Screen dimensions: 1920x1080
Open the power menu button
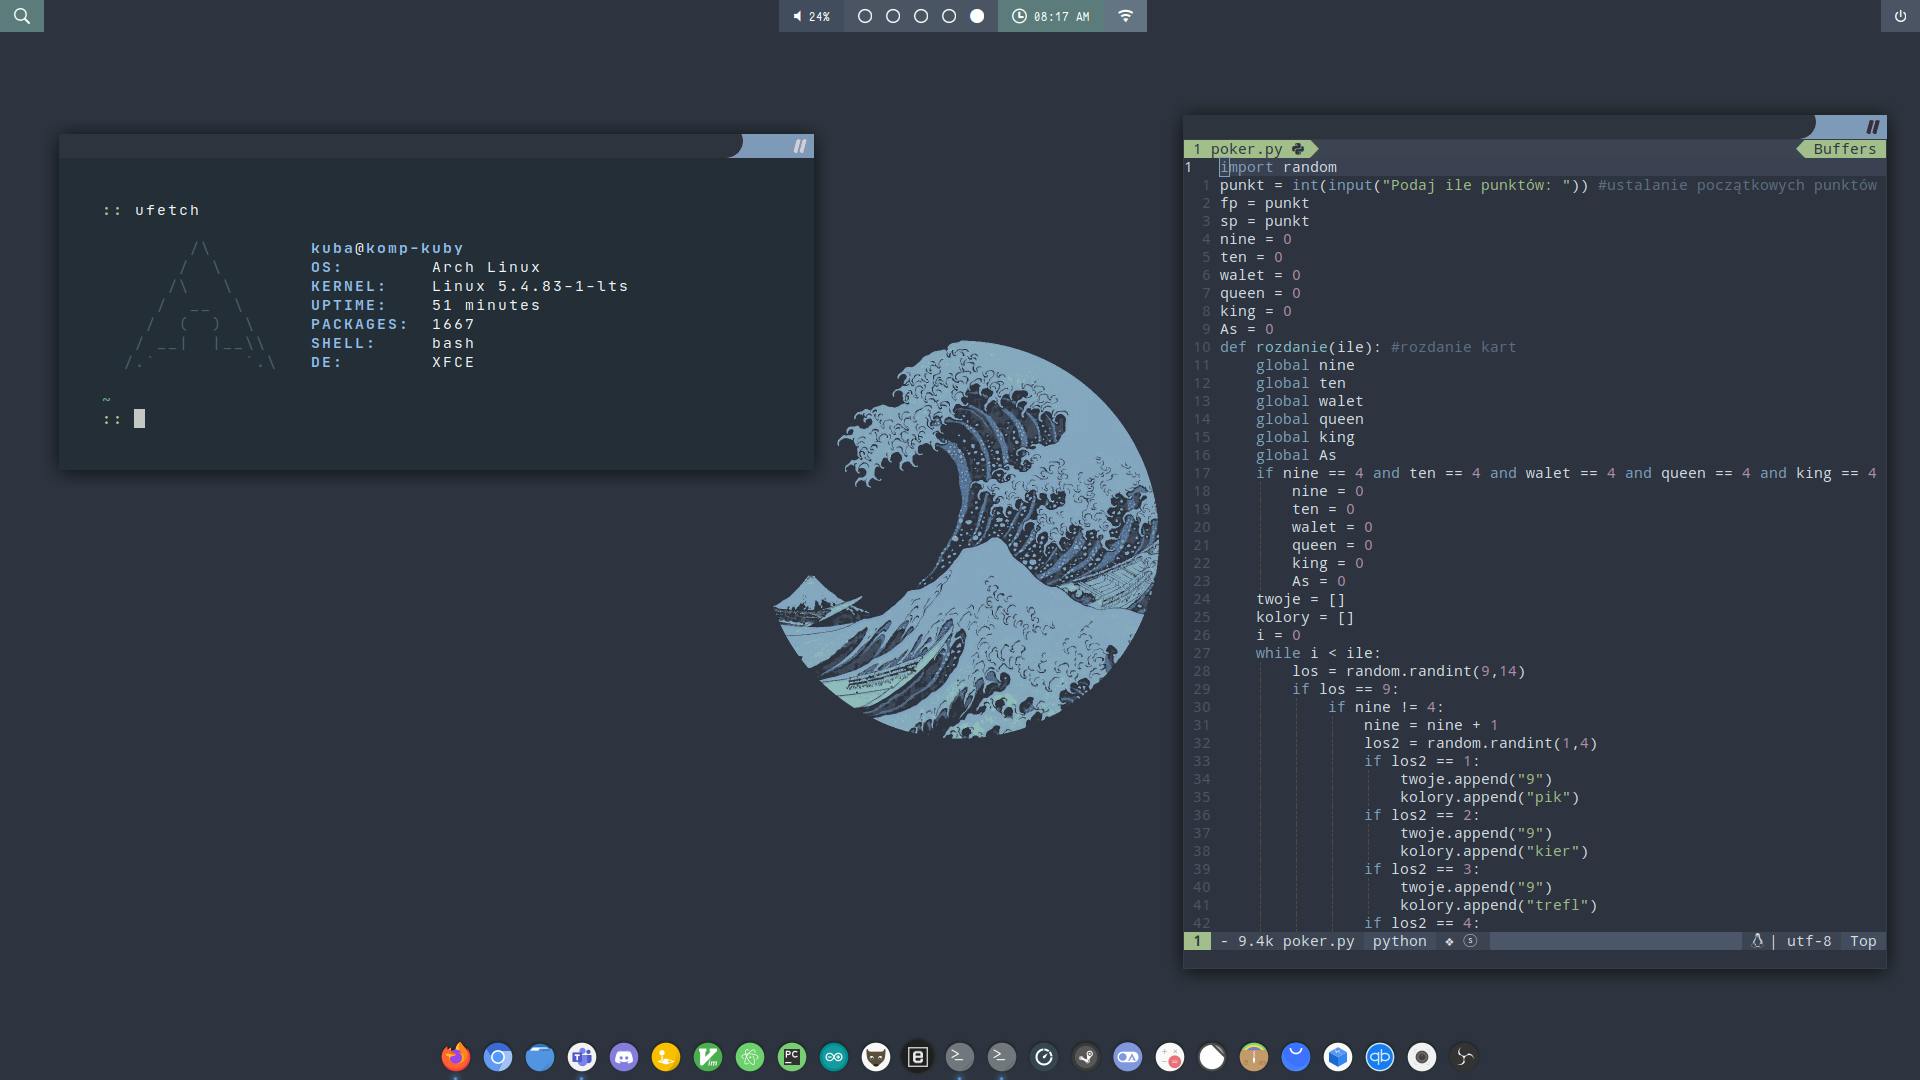point(1900,16)
